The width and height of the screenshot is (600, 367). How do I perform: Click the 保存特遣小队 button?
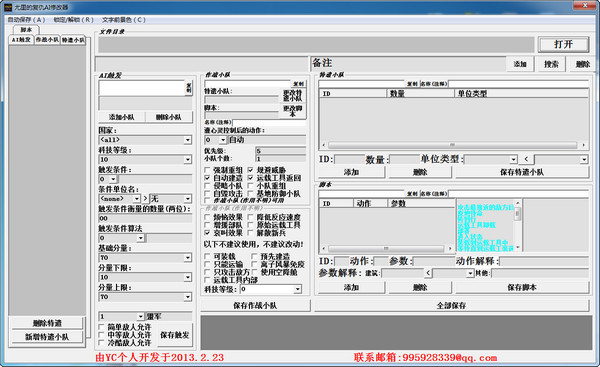[x=522, y=172]
